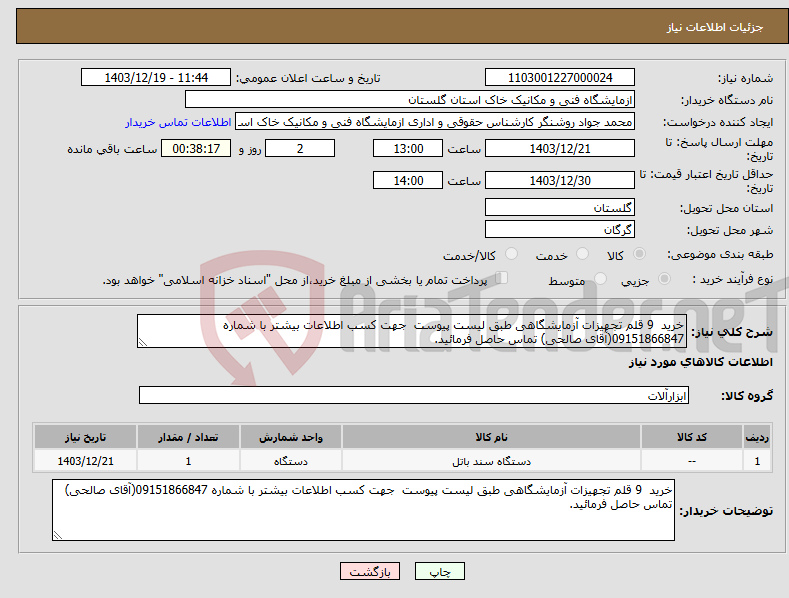Click the چاپ (print) button
The height and width of the screenshot is (598, 789).
coord(439,571)
